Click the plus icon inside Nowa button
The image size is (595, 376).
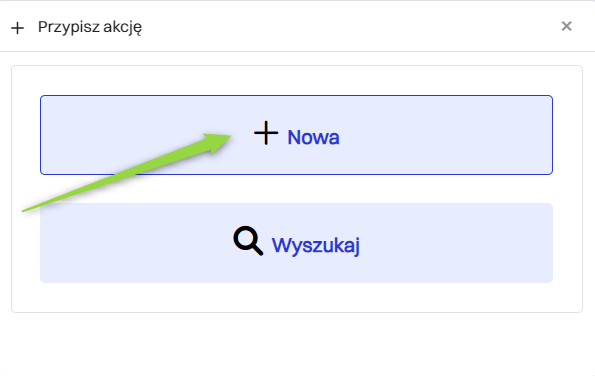(x=266, y=133)
